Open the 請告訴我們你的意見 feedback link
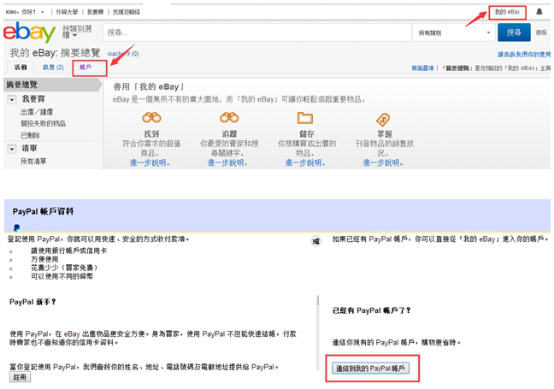 [x=524, y=54]
